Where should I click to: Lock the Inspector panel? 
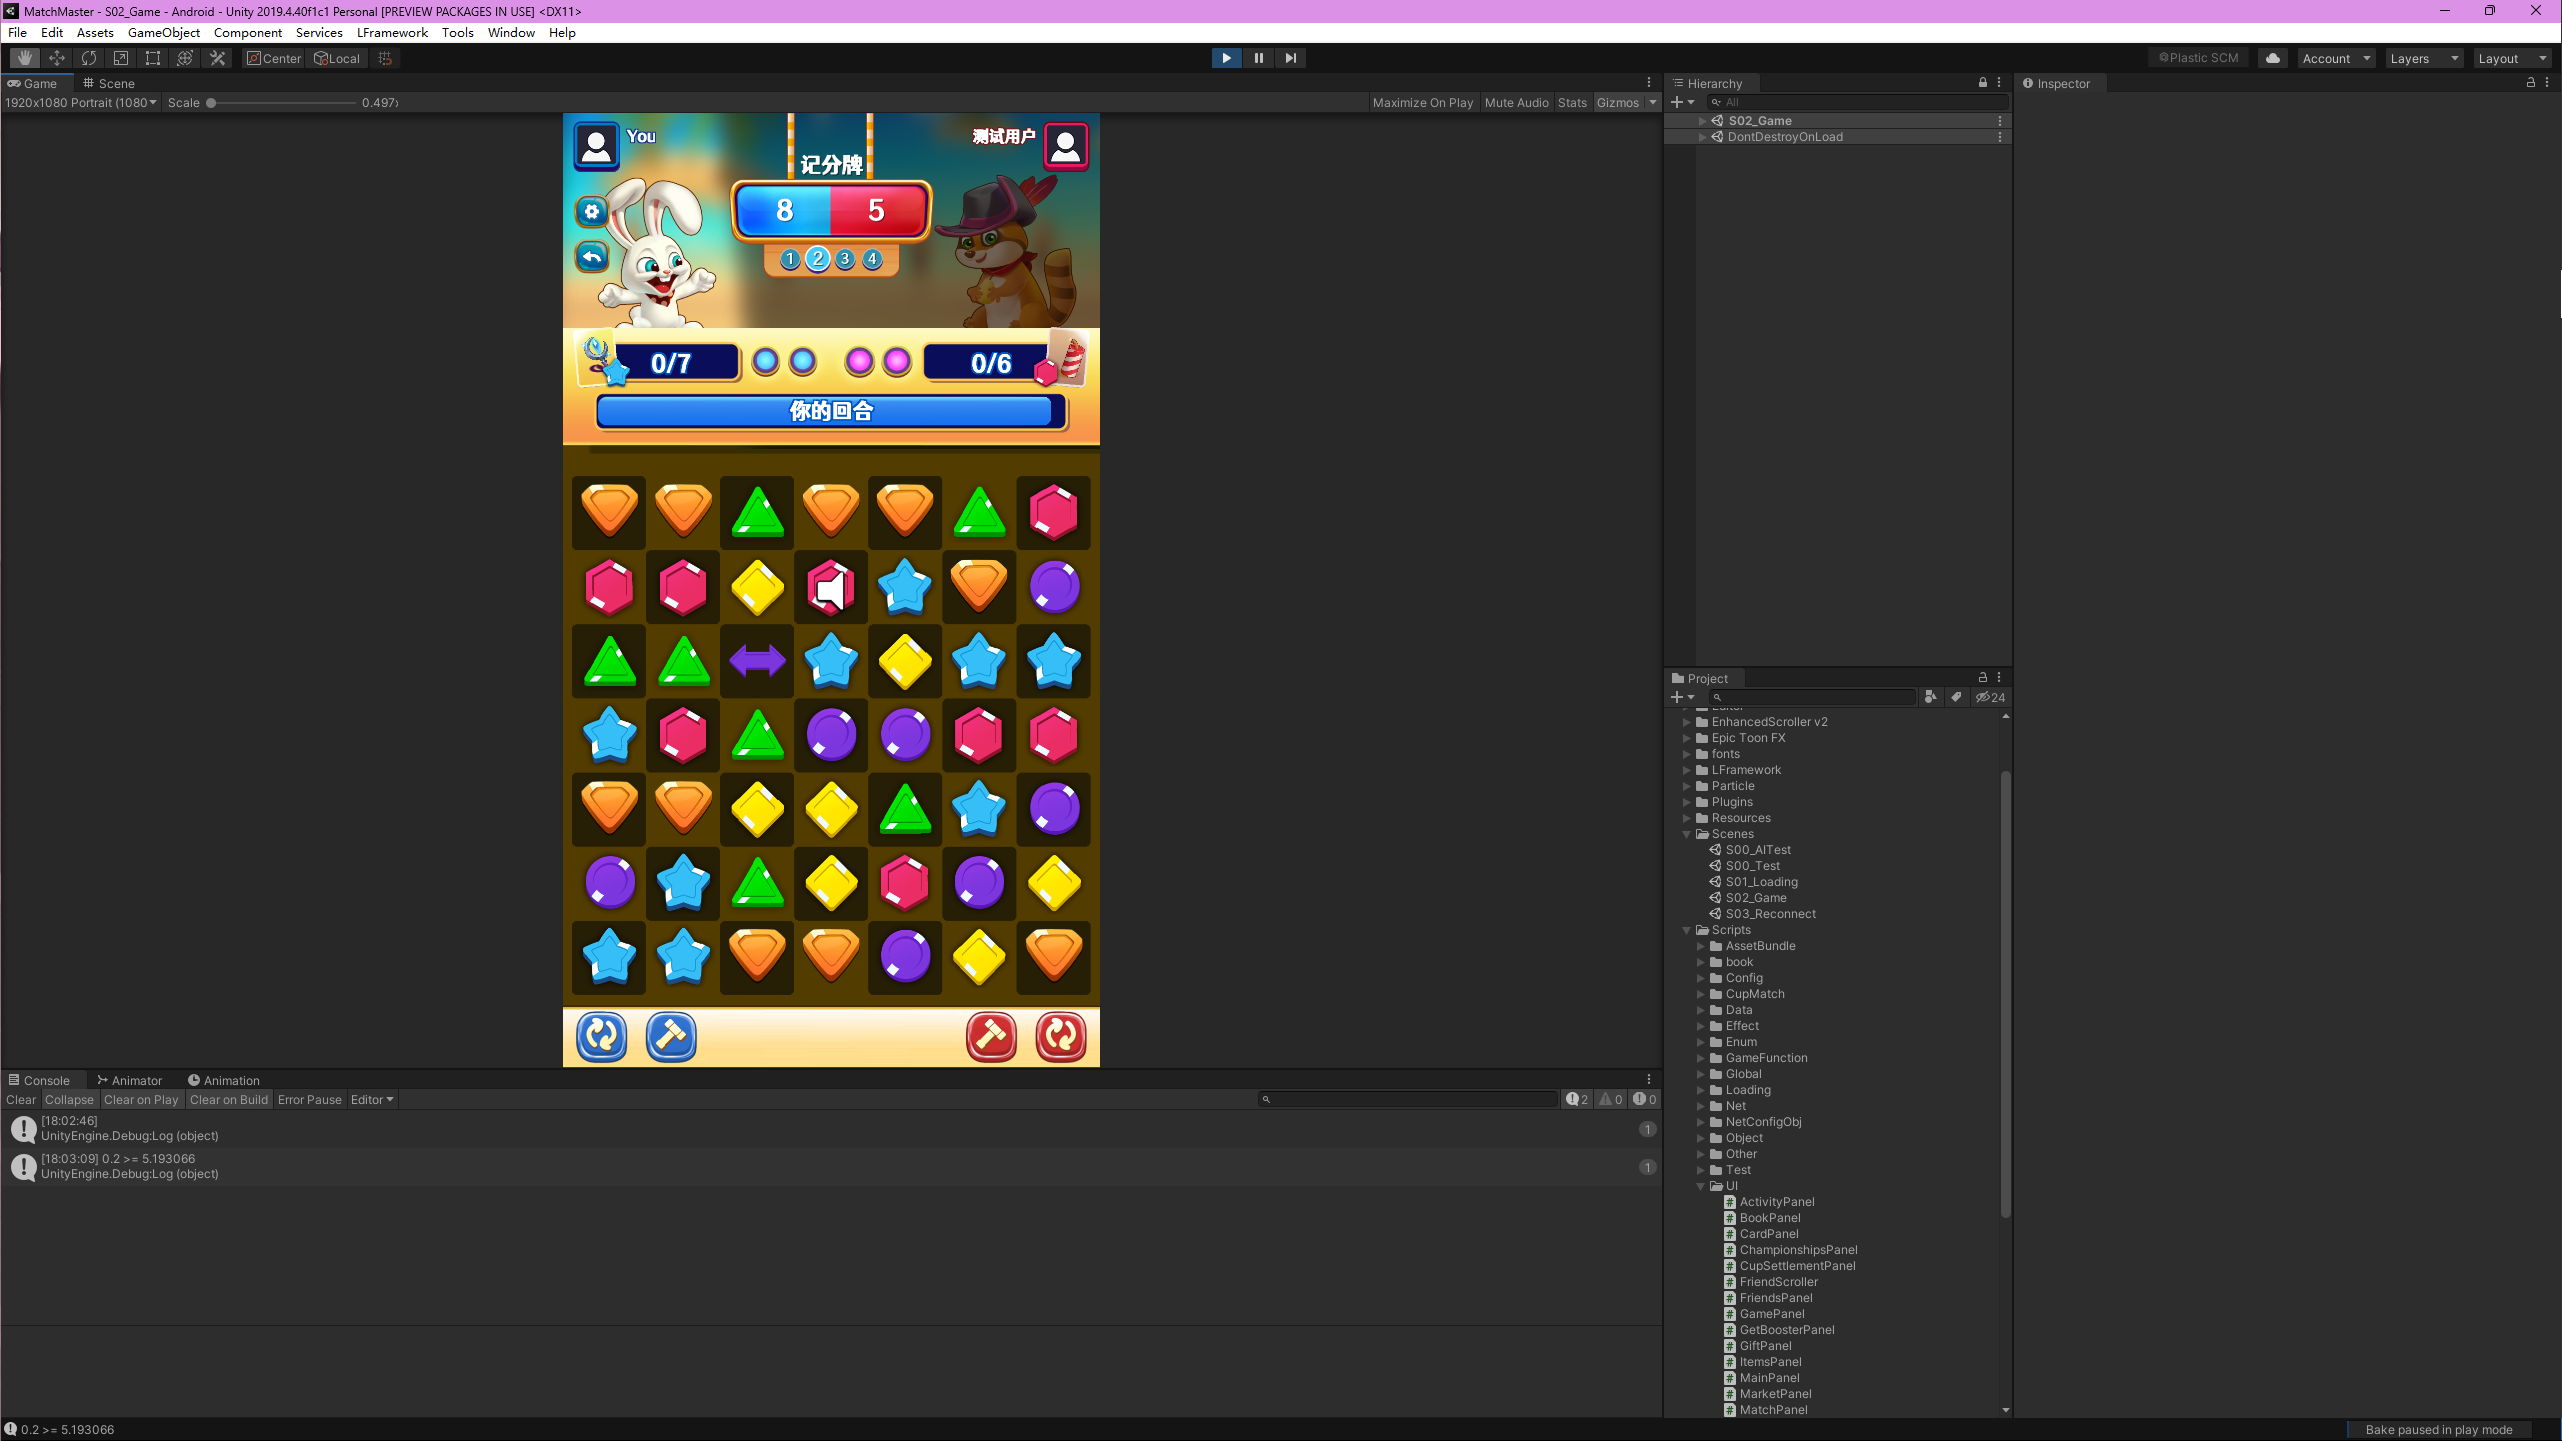coord(2531,83)
